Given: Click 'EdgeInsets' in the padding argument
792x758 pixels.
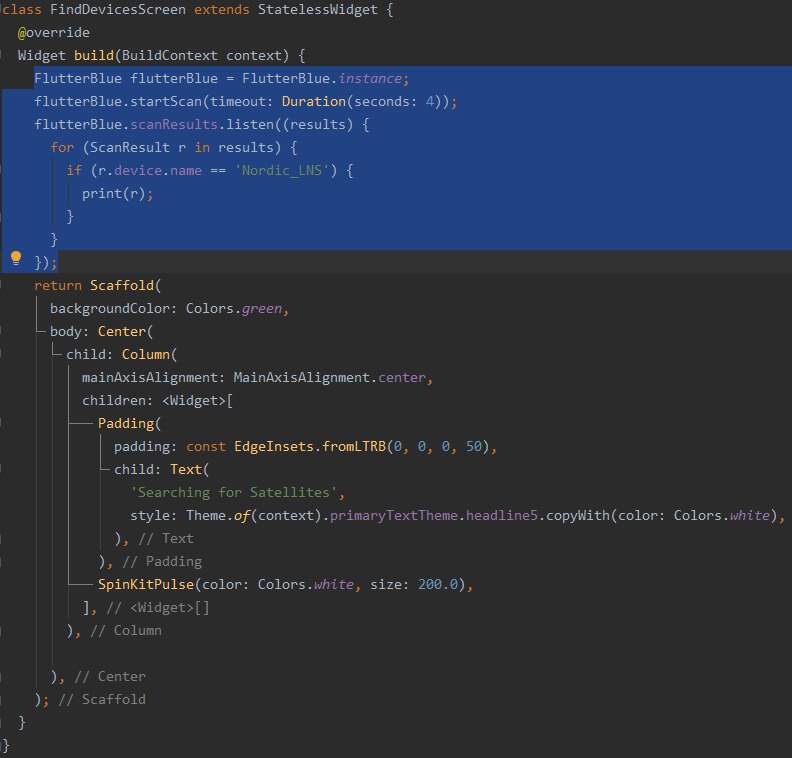Looking at the screenshot, I should pos(274,447).
